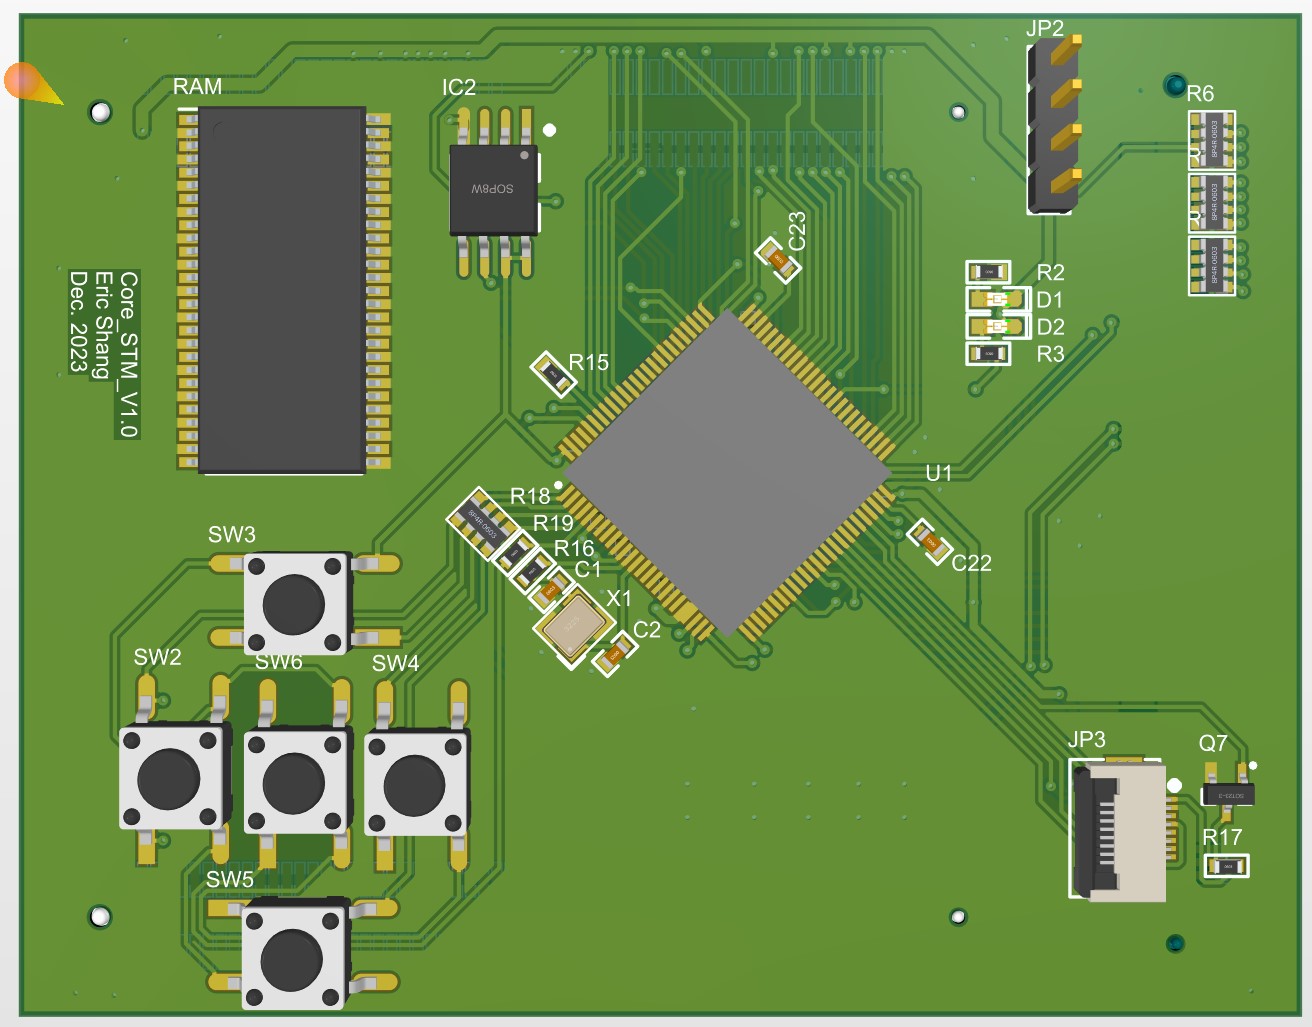The width and height of the screenshot is (1312, 1027).
Task: Click the JP3 ribbon connector
Action: click(x=1118, y=830)
